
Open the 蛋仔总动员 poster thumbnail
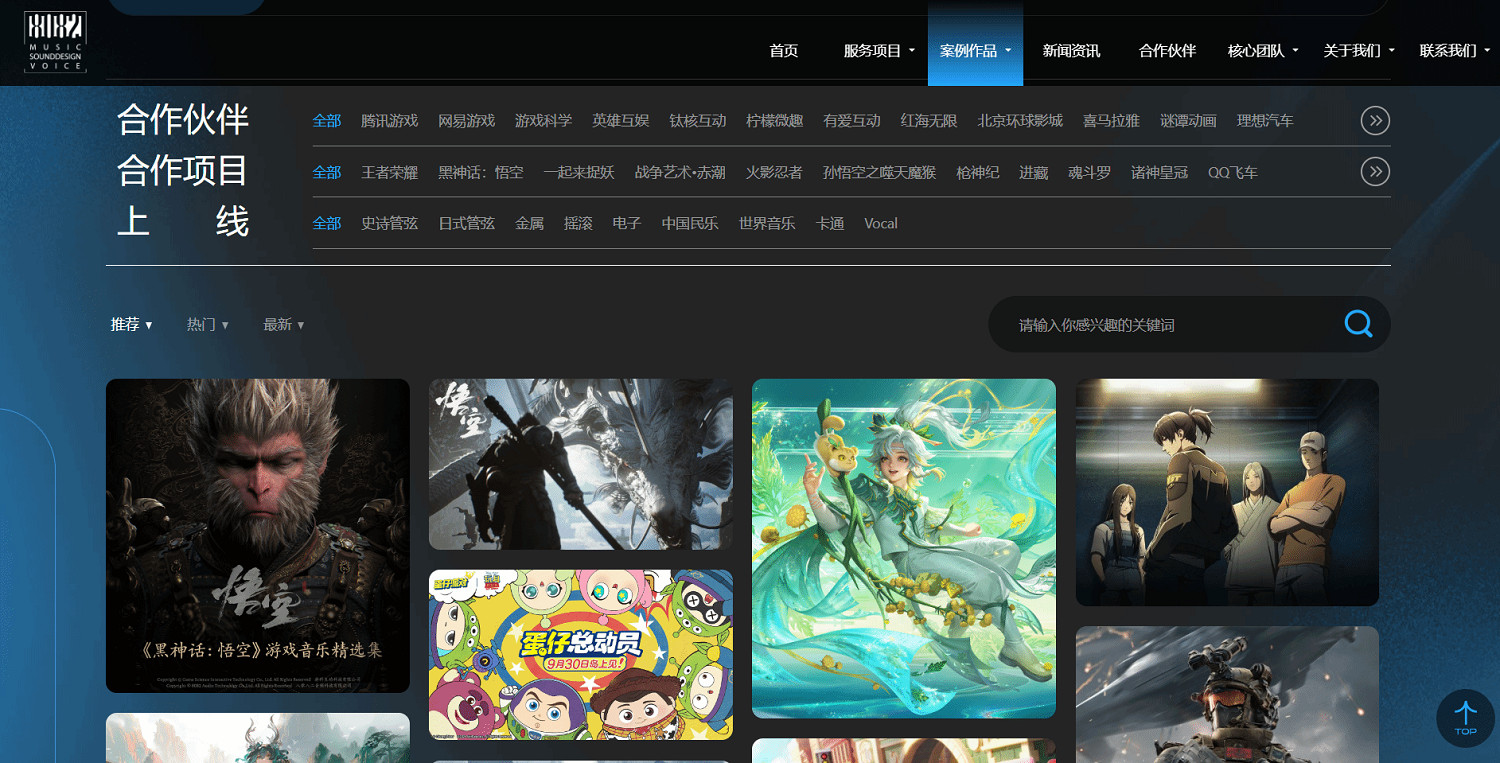pyautogui.click(x=580, y=653)
